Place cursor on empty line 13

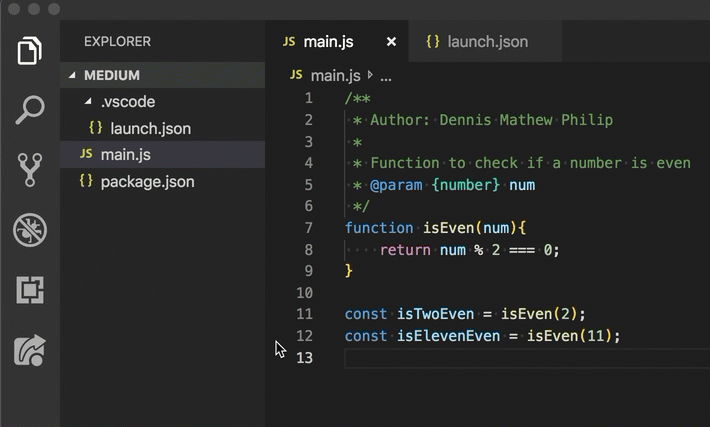[527, 358]
